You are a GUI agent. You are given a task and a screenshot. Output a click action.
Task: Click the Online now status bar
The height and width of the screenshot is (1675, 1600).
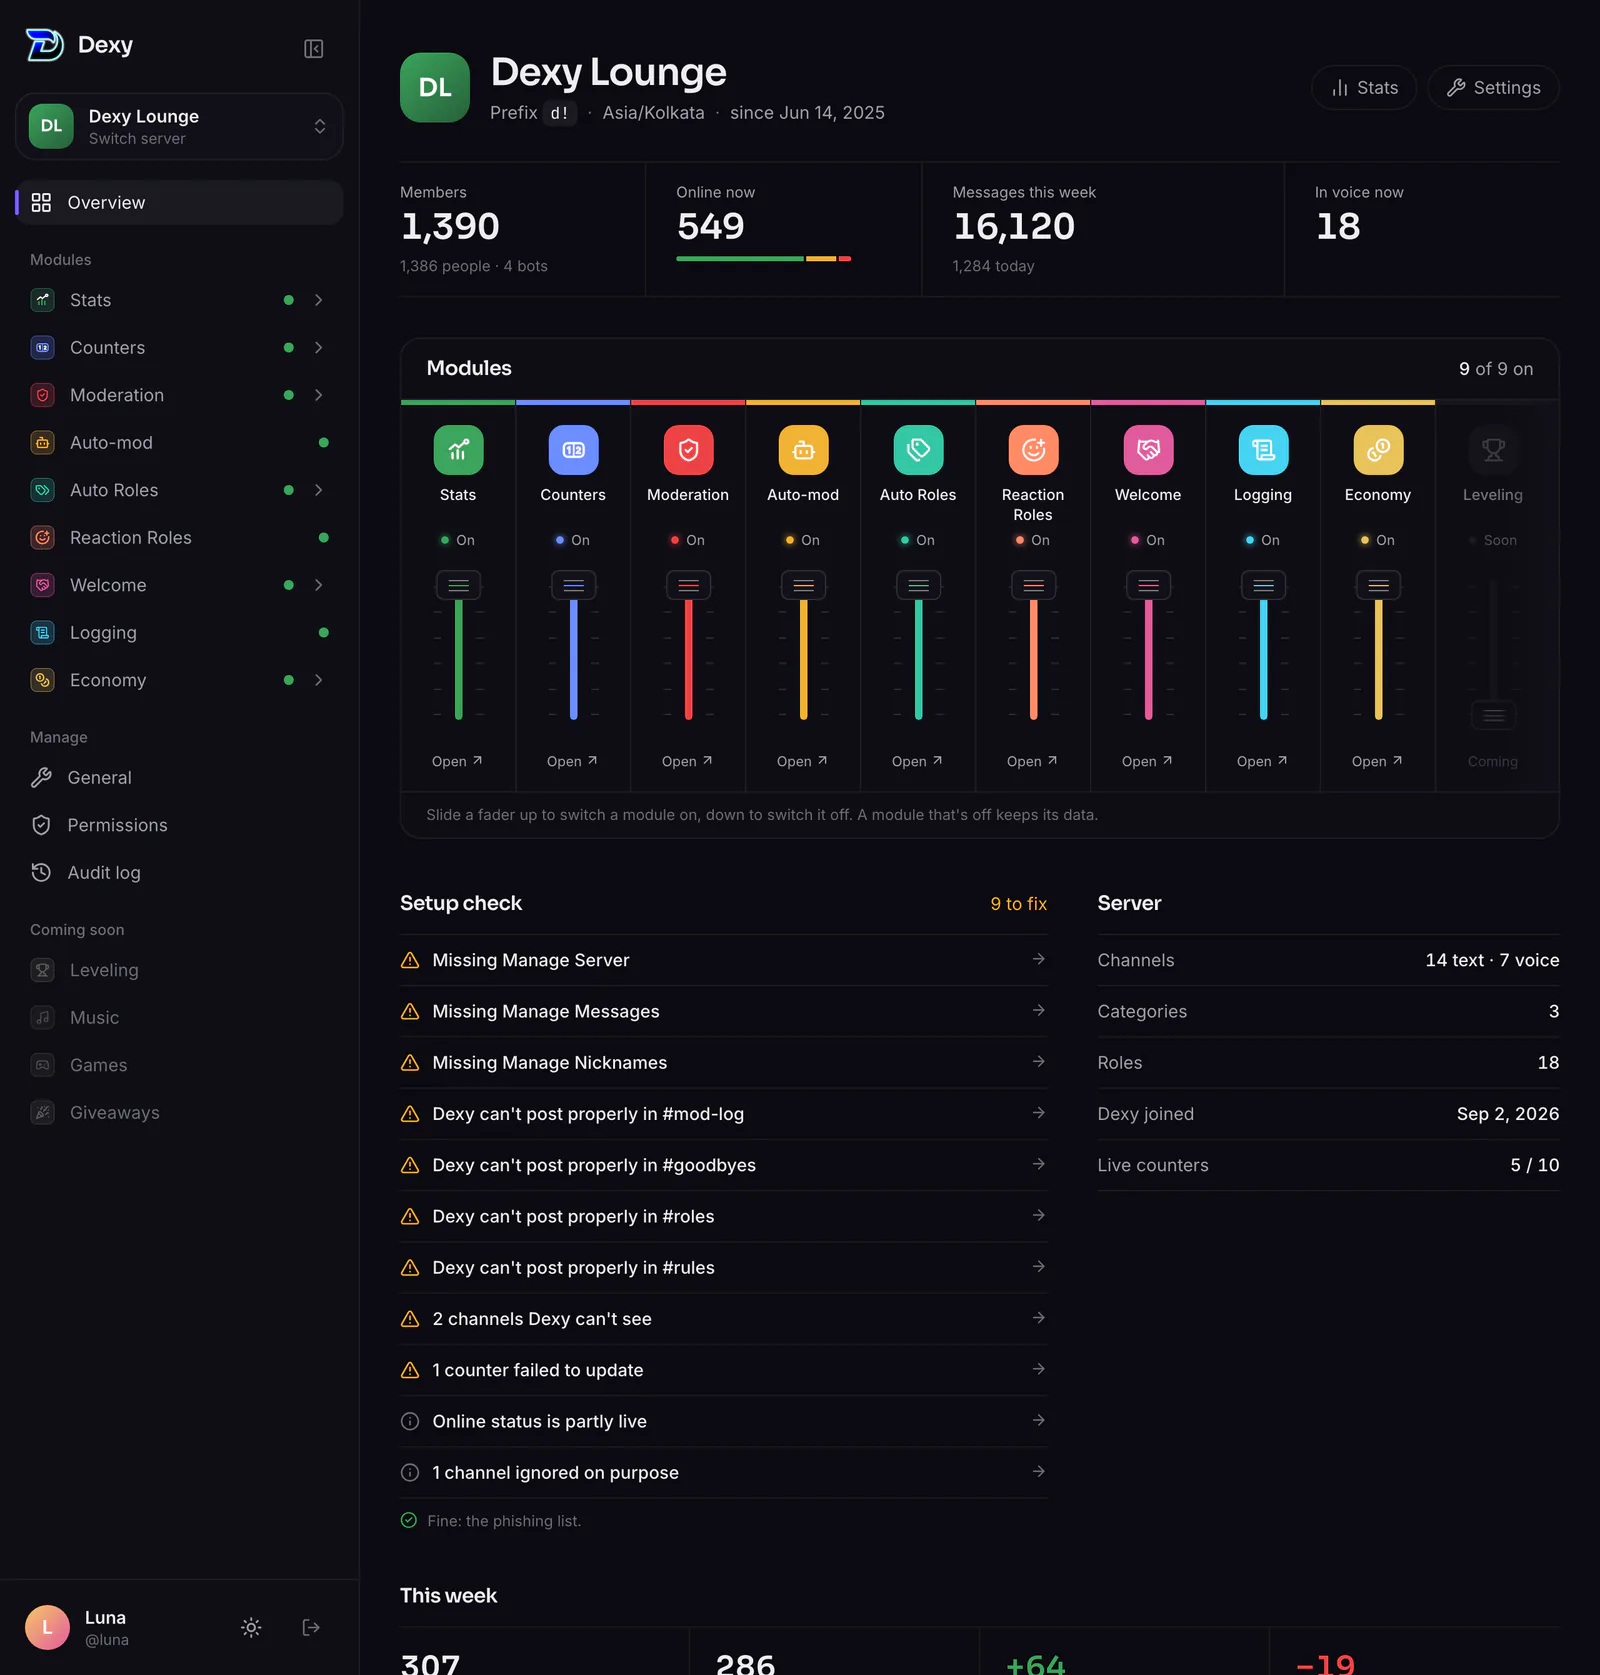pos(763,259)
